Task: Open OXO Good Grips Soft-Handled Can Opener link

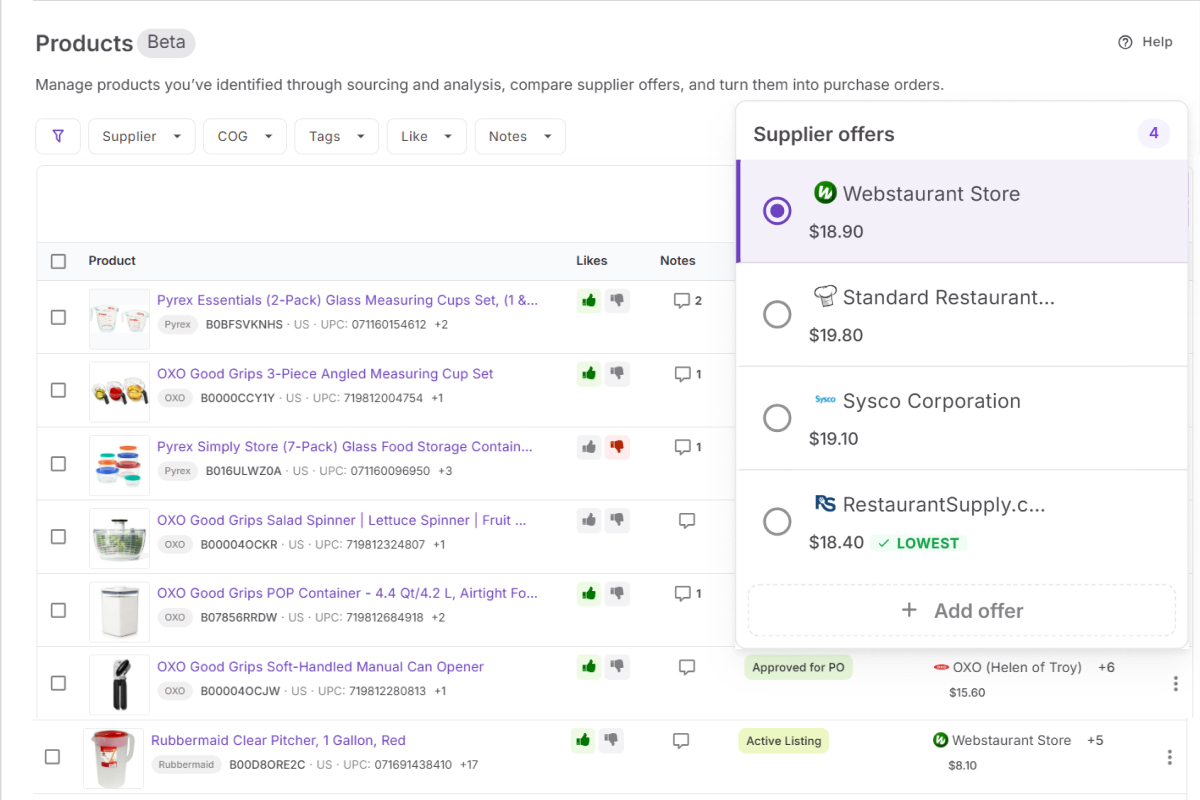Action: click(x=320, y=667)
